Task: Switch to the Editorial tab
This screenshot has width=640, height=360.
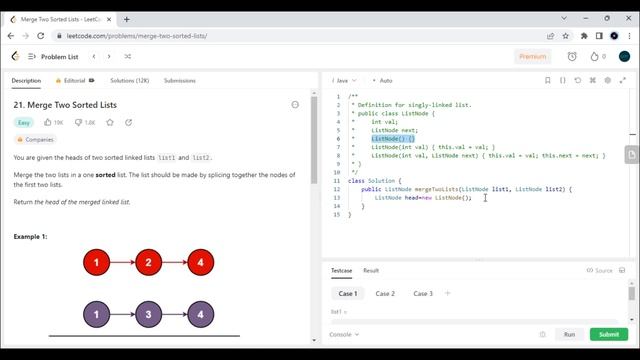Action: 75,81
